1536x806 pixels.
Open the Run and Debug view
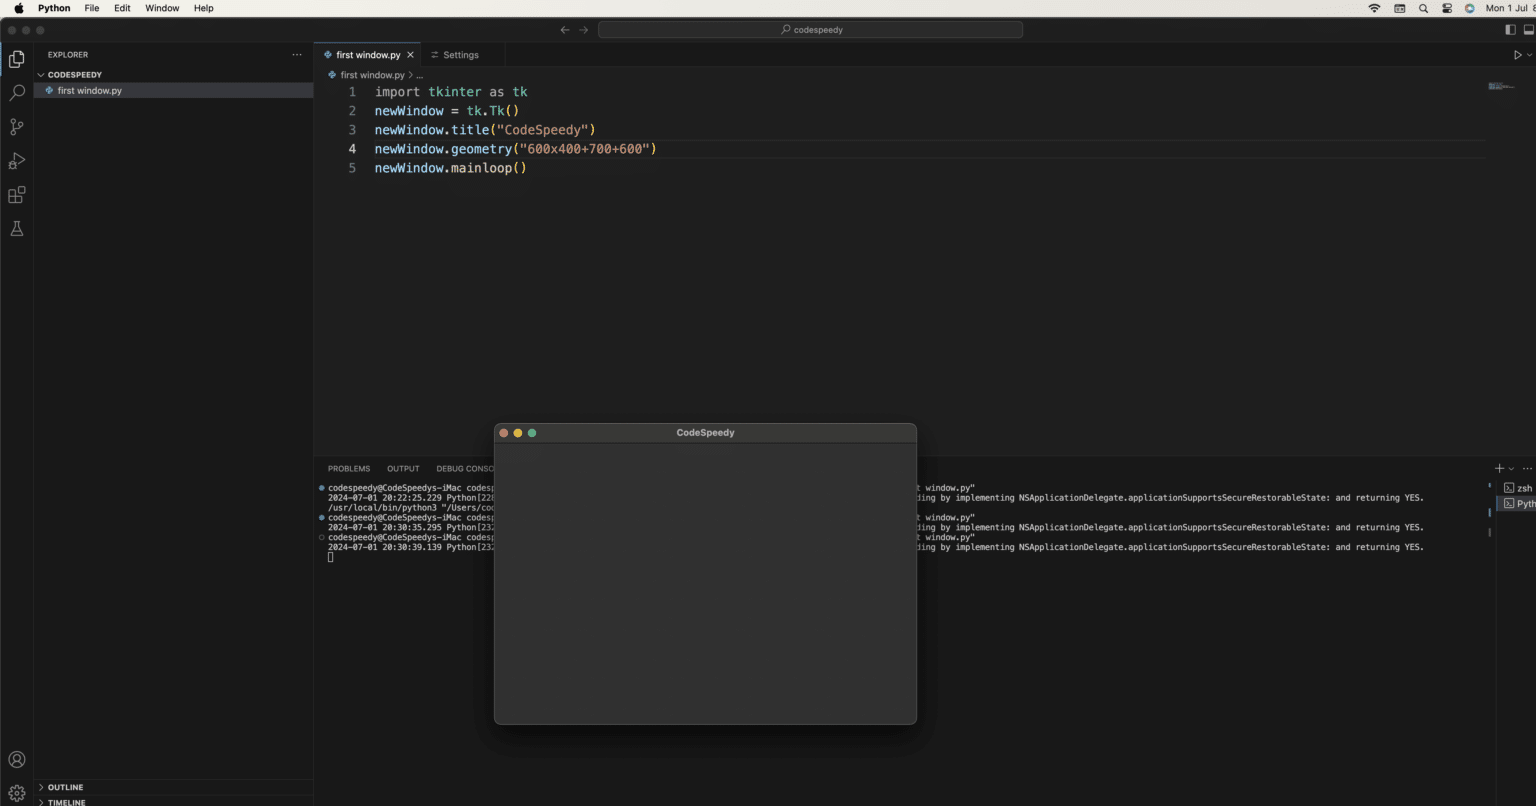[x=16, y=160]
